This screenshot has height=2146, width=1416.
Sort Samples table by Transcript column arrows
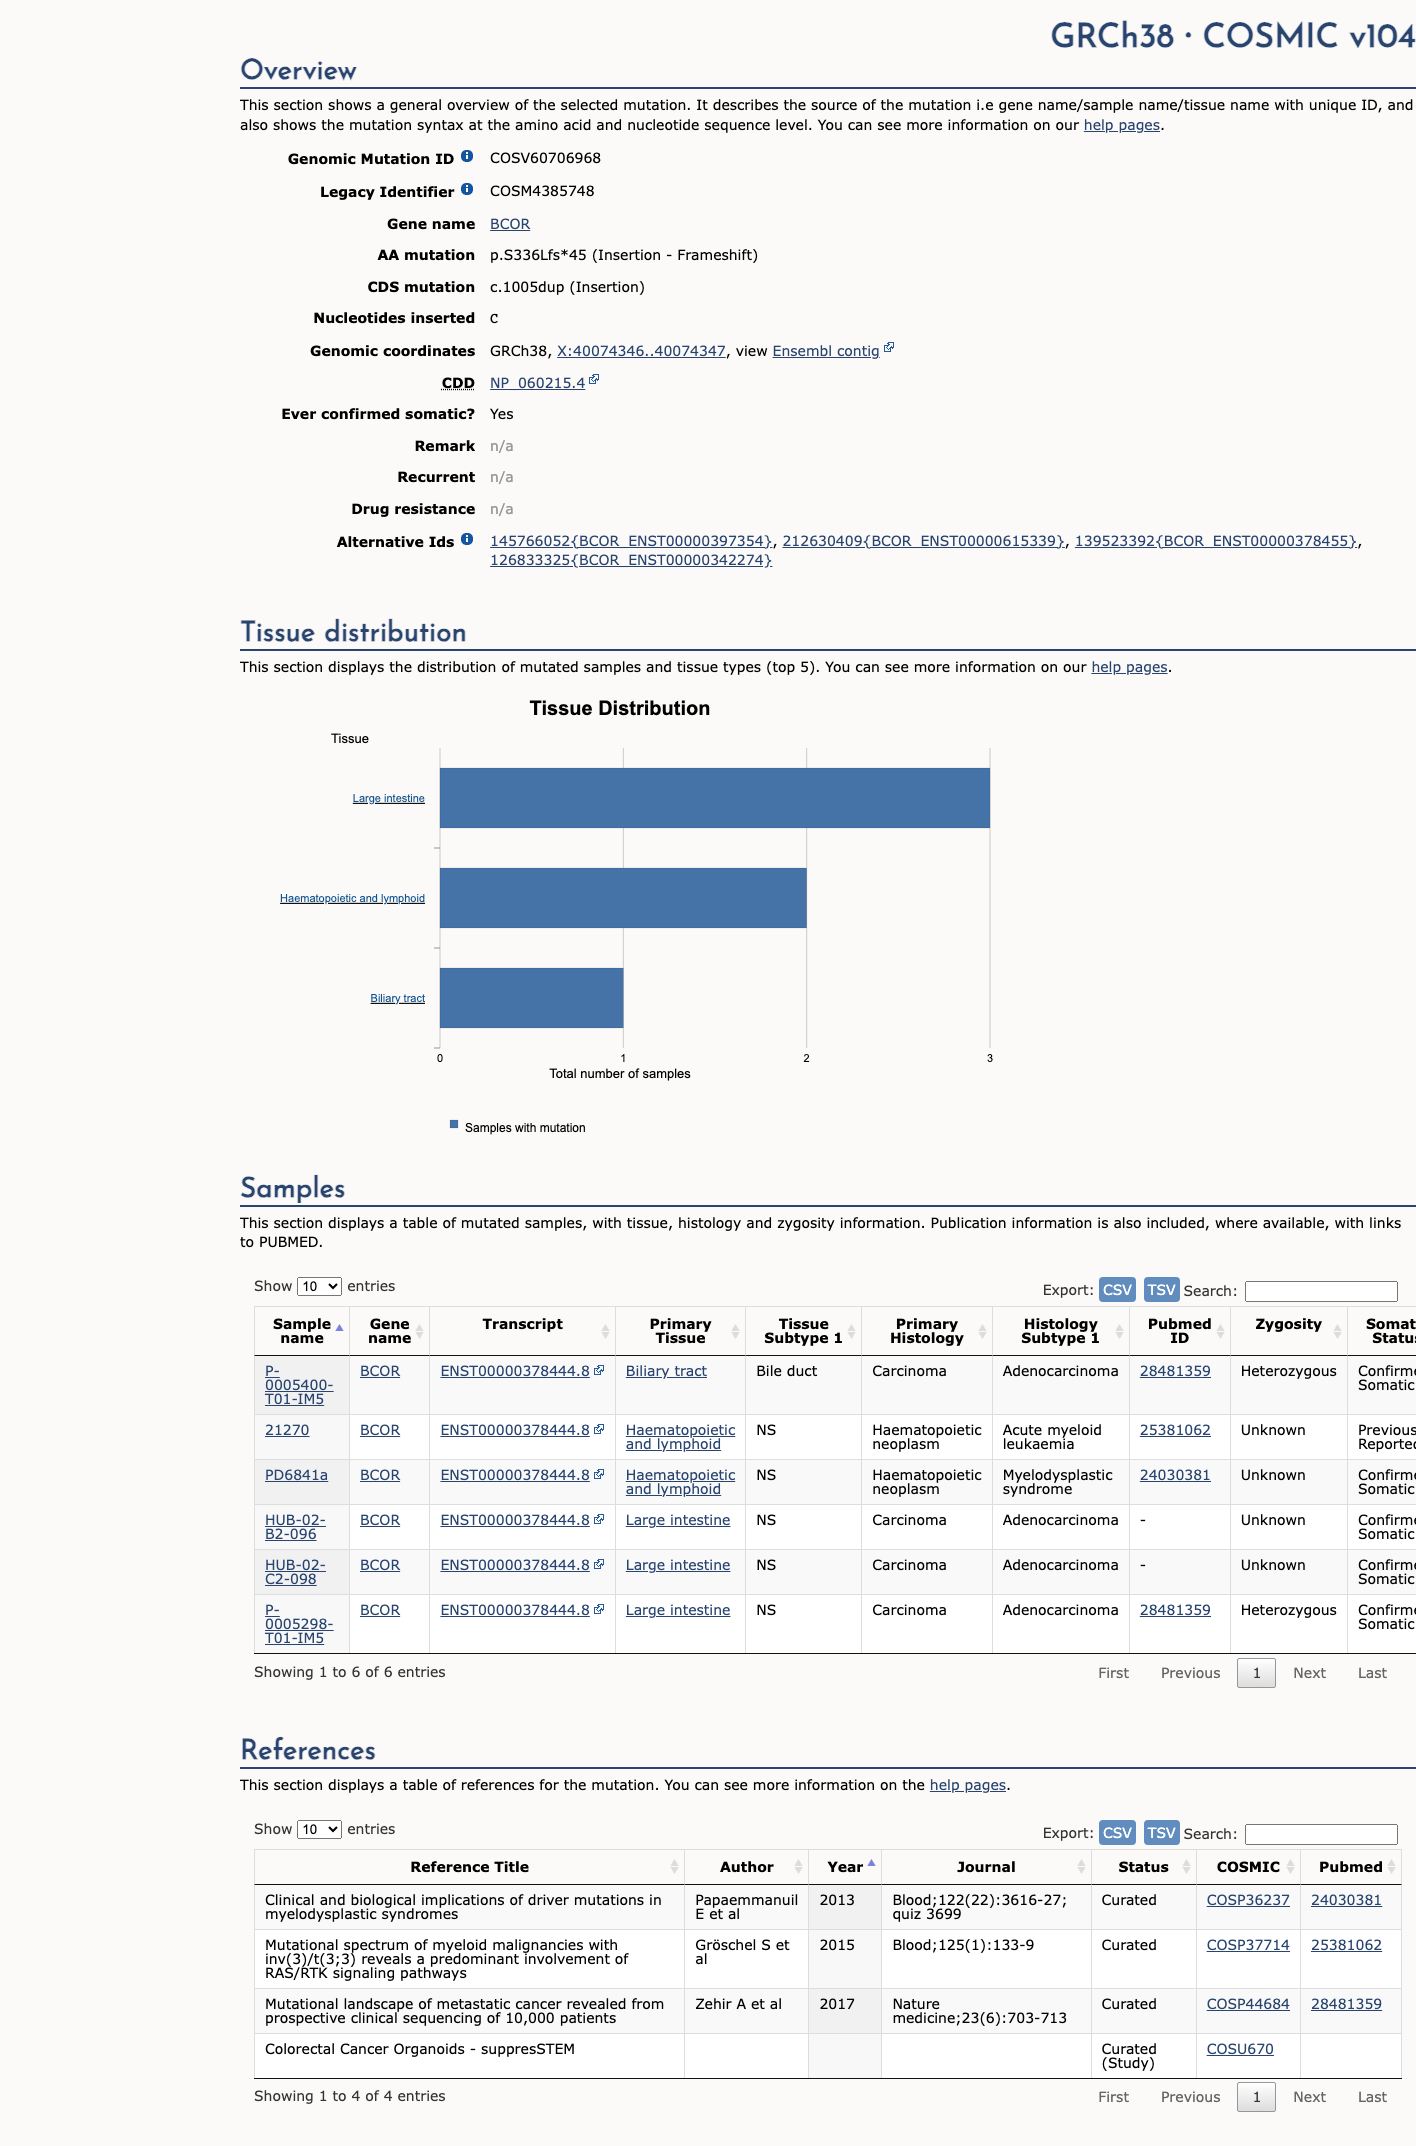605,1331
